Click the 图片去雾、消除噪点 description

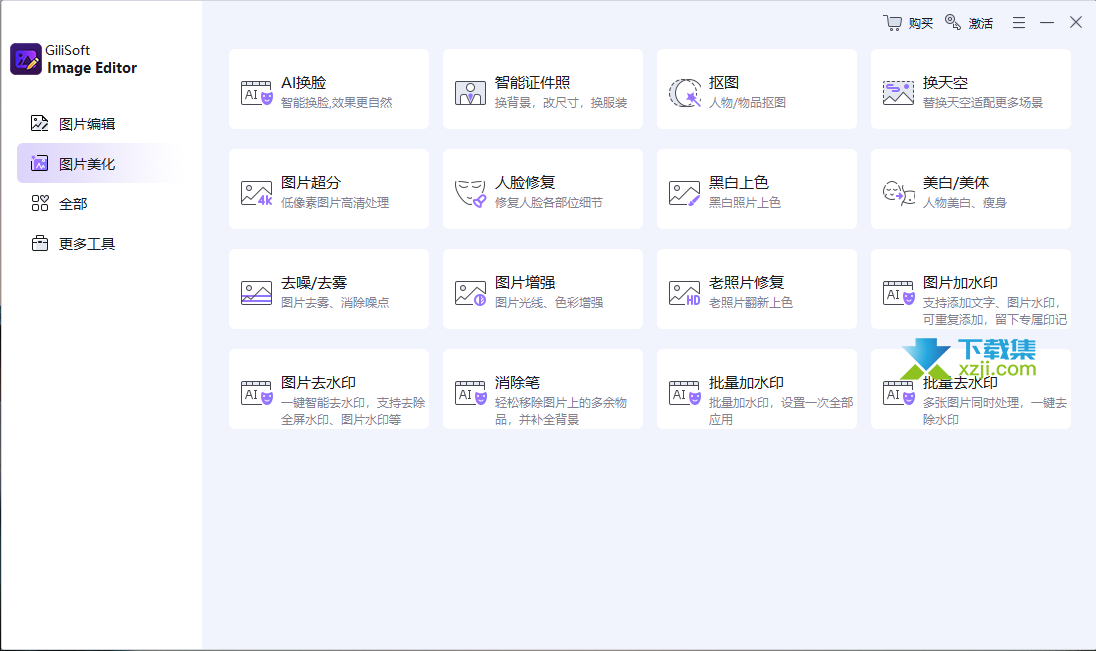335,303
